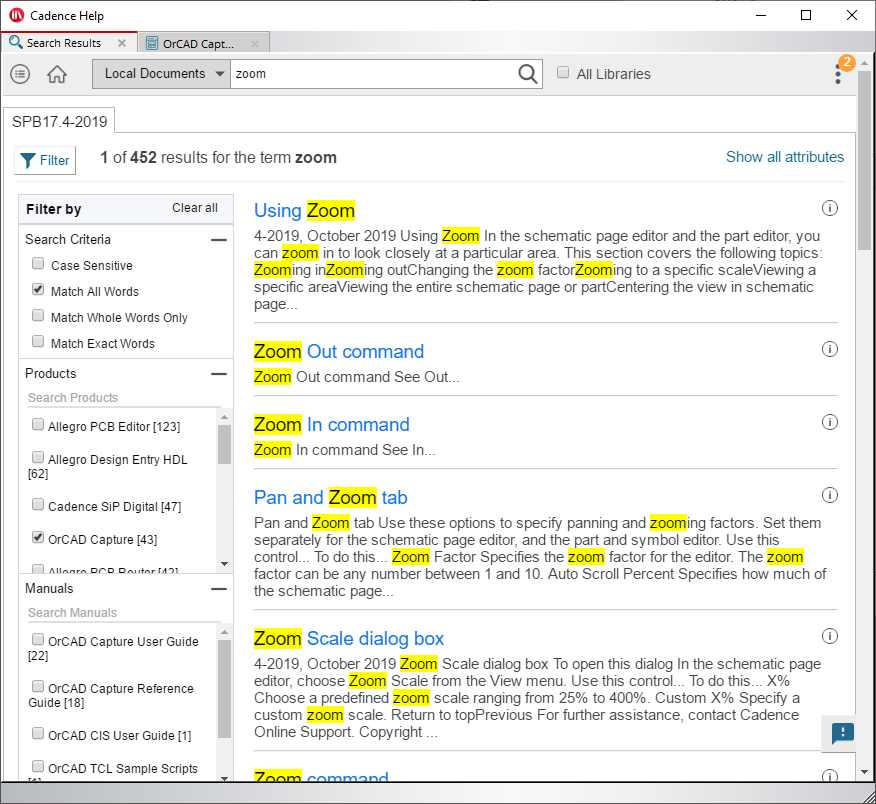Show info for Using Zoom result
Screen dimensions: 876x804
point(830,208)
